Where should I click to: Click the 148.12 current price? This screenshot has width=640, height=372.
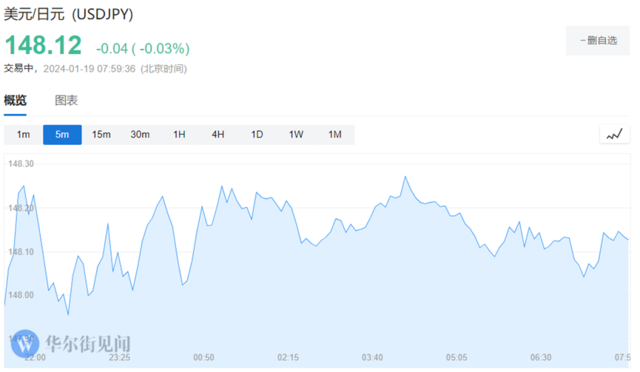click(x=43, y=45)
